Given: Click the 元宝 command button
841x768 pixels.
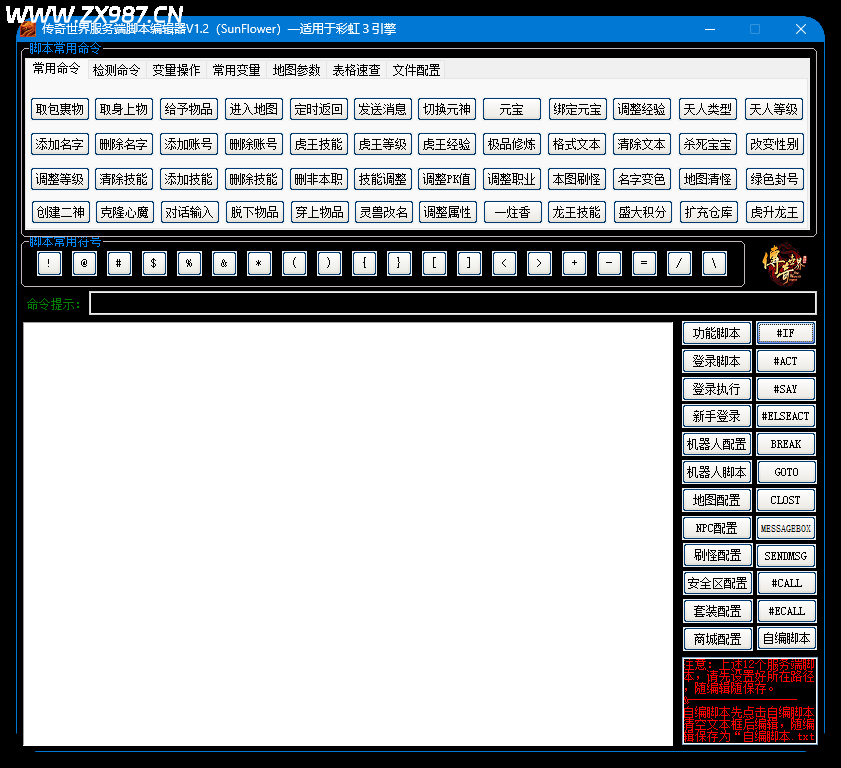Looking at the screenshot, I should 512,109.
